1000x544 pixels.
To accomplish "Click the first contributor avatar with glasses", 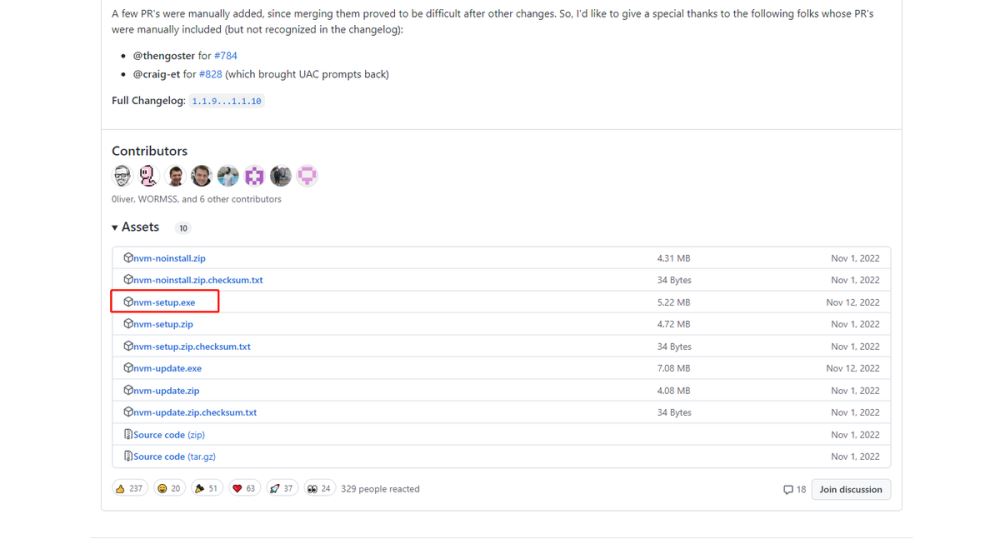I will pyautogui.click(x=121, y=176).
